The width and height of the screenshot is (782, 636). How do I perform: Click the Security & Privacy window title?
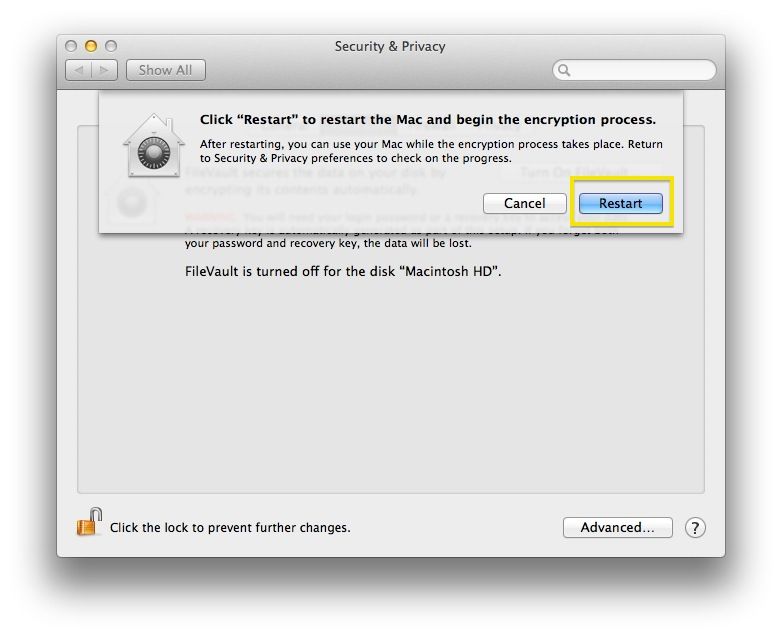390,46
